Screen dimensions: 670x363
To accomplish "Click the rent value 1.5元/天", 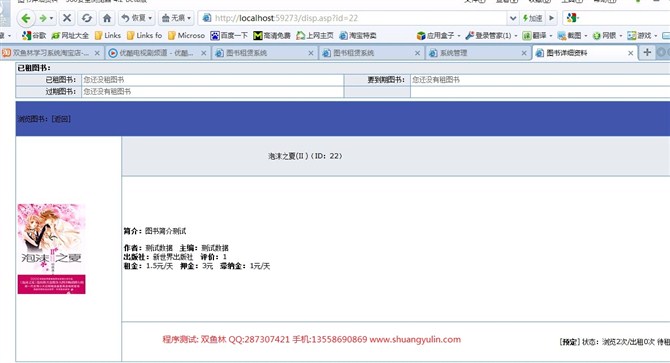I will [x=160, y=266].
